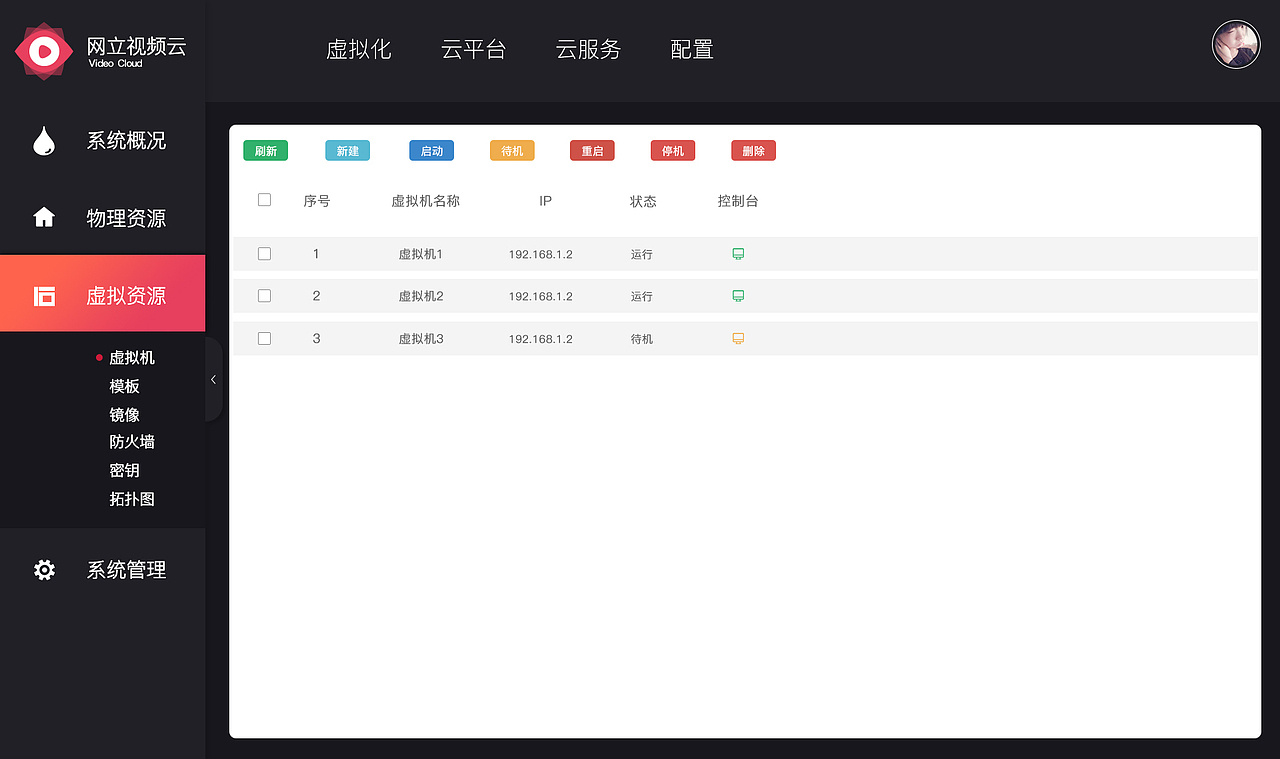Open the user avatar in the top right
The width and height of the screenshot is (1280, 759).
[x=1236, y=44]
